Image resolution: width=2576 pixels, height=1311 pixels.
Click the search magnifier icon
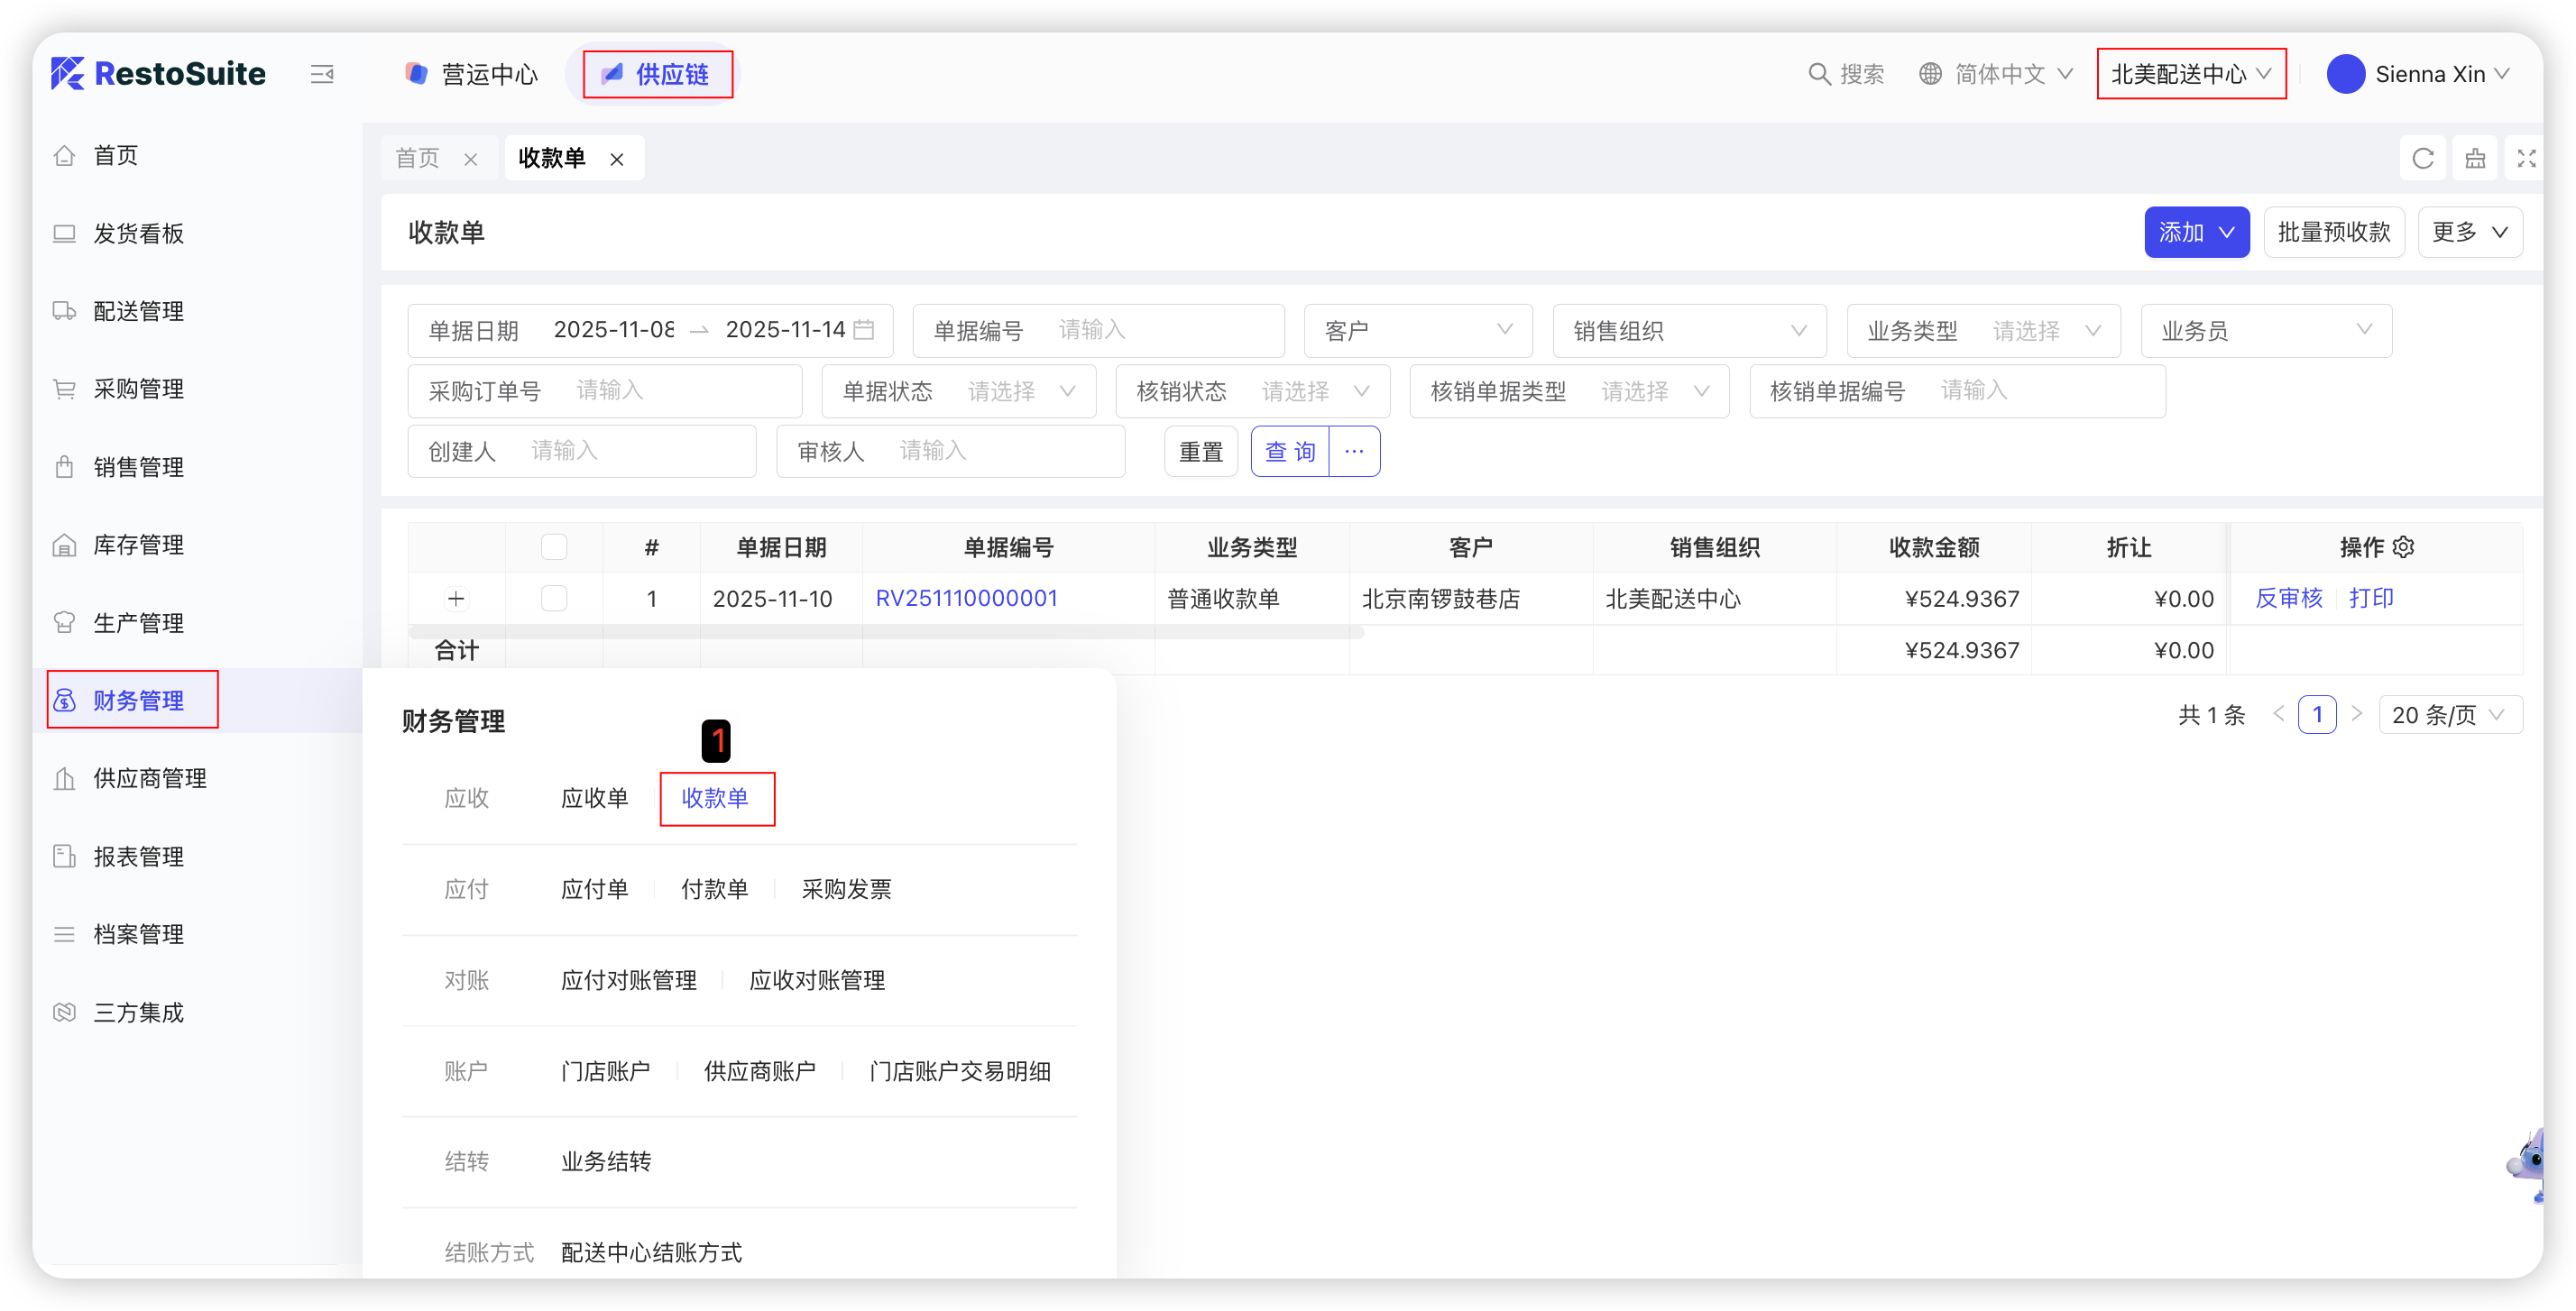(1819, 74)
